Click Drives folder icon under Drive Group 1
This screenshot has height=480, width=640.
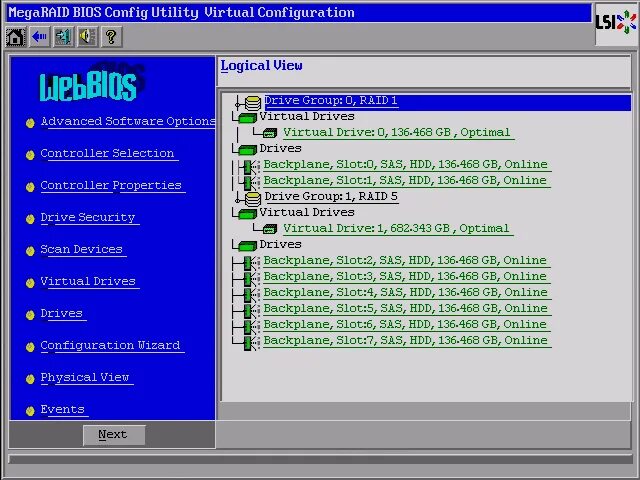[x=247, y=246]
